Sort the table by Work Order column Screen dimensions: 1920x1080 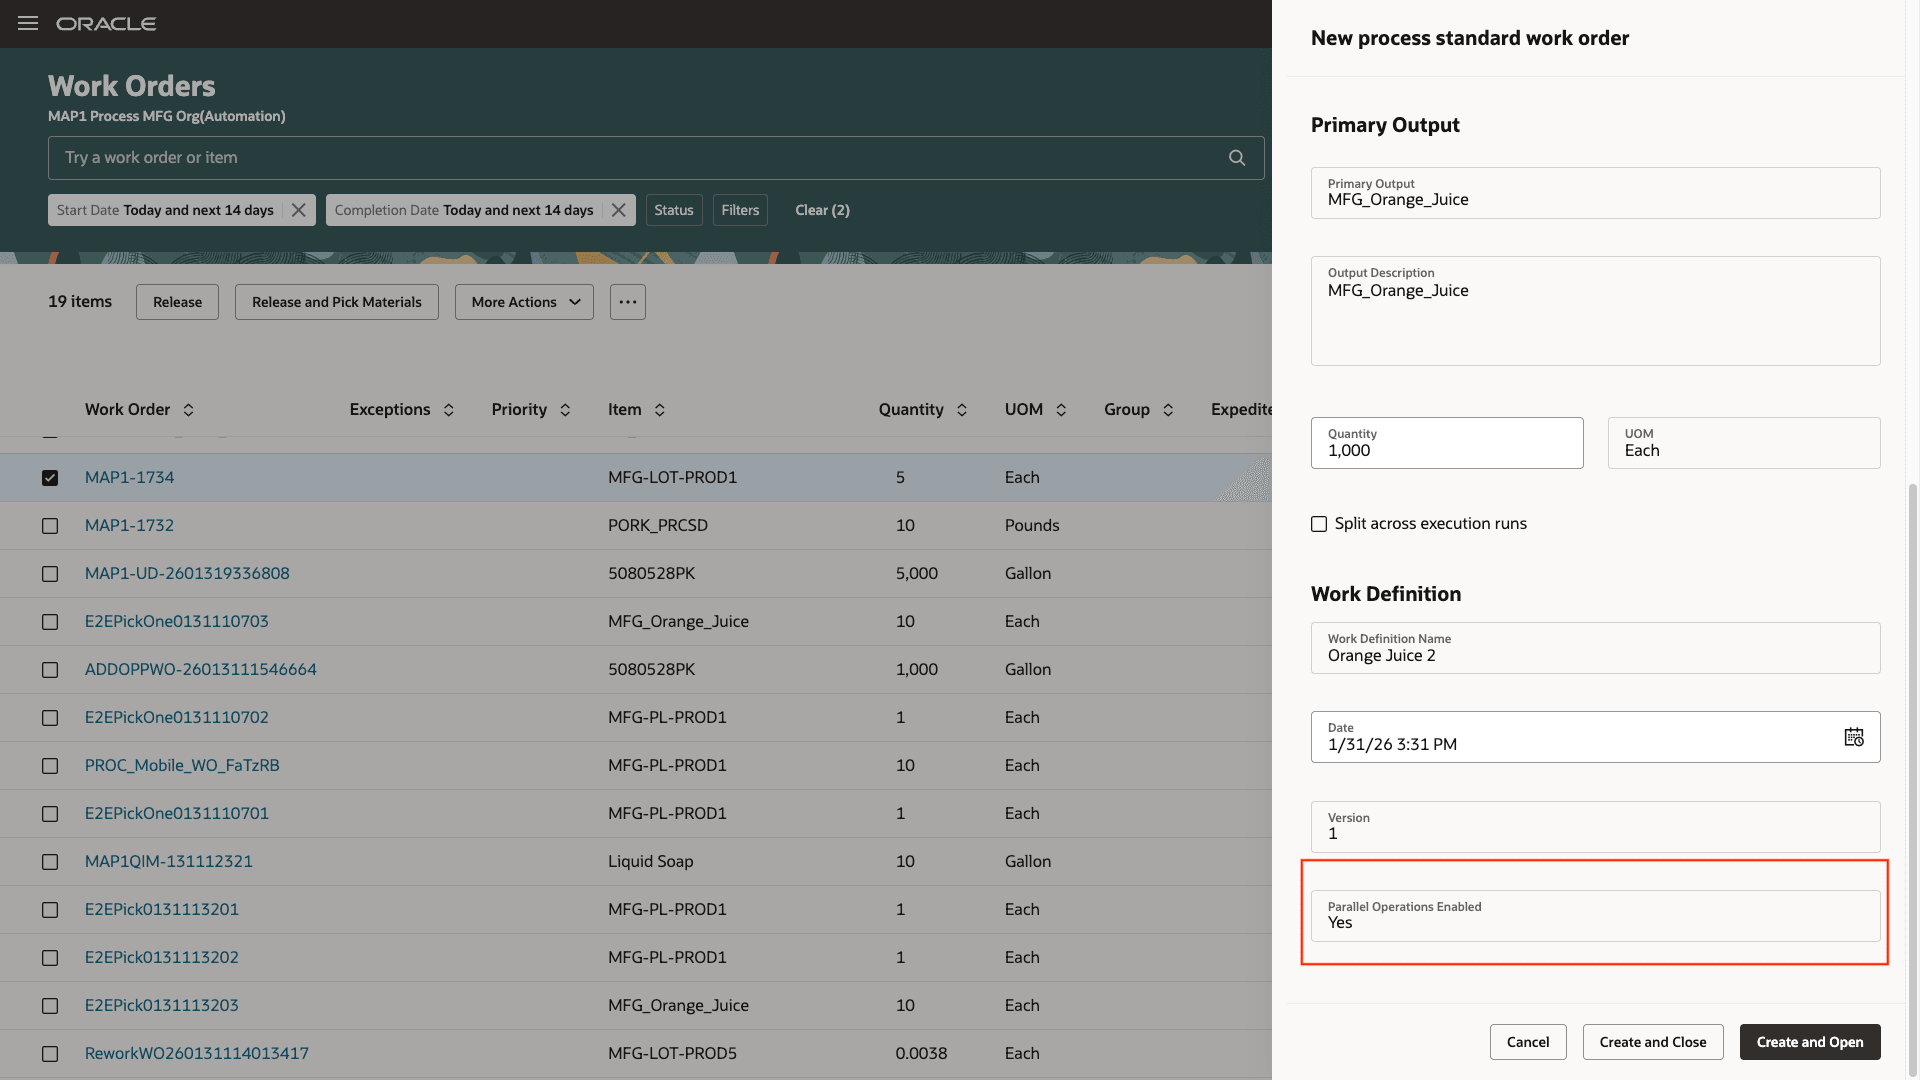pos(188,409)
